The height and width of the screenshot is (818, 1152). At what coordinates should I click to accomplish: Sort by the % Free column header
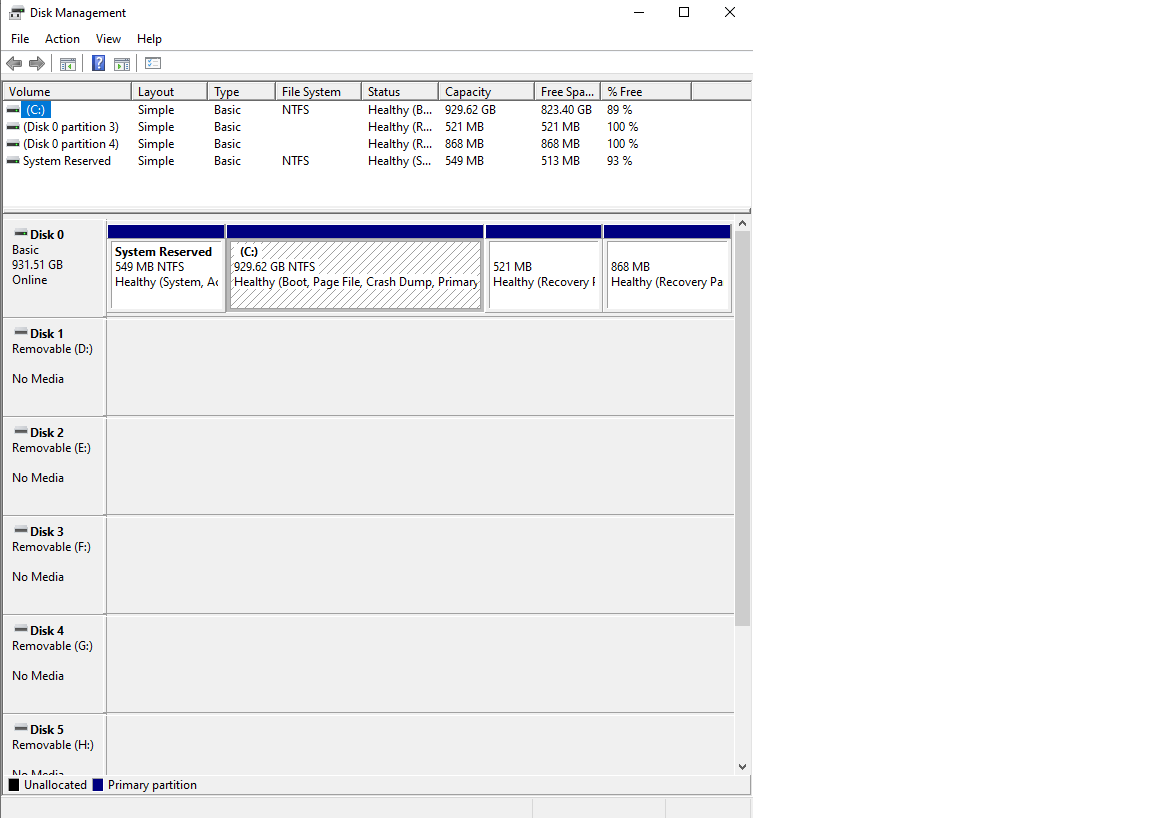click(647, 92)
